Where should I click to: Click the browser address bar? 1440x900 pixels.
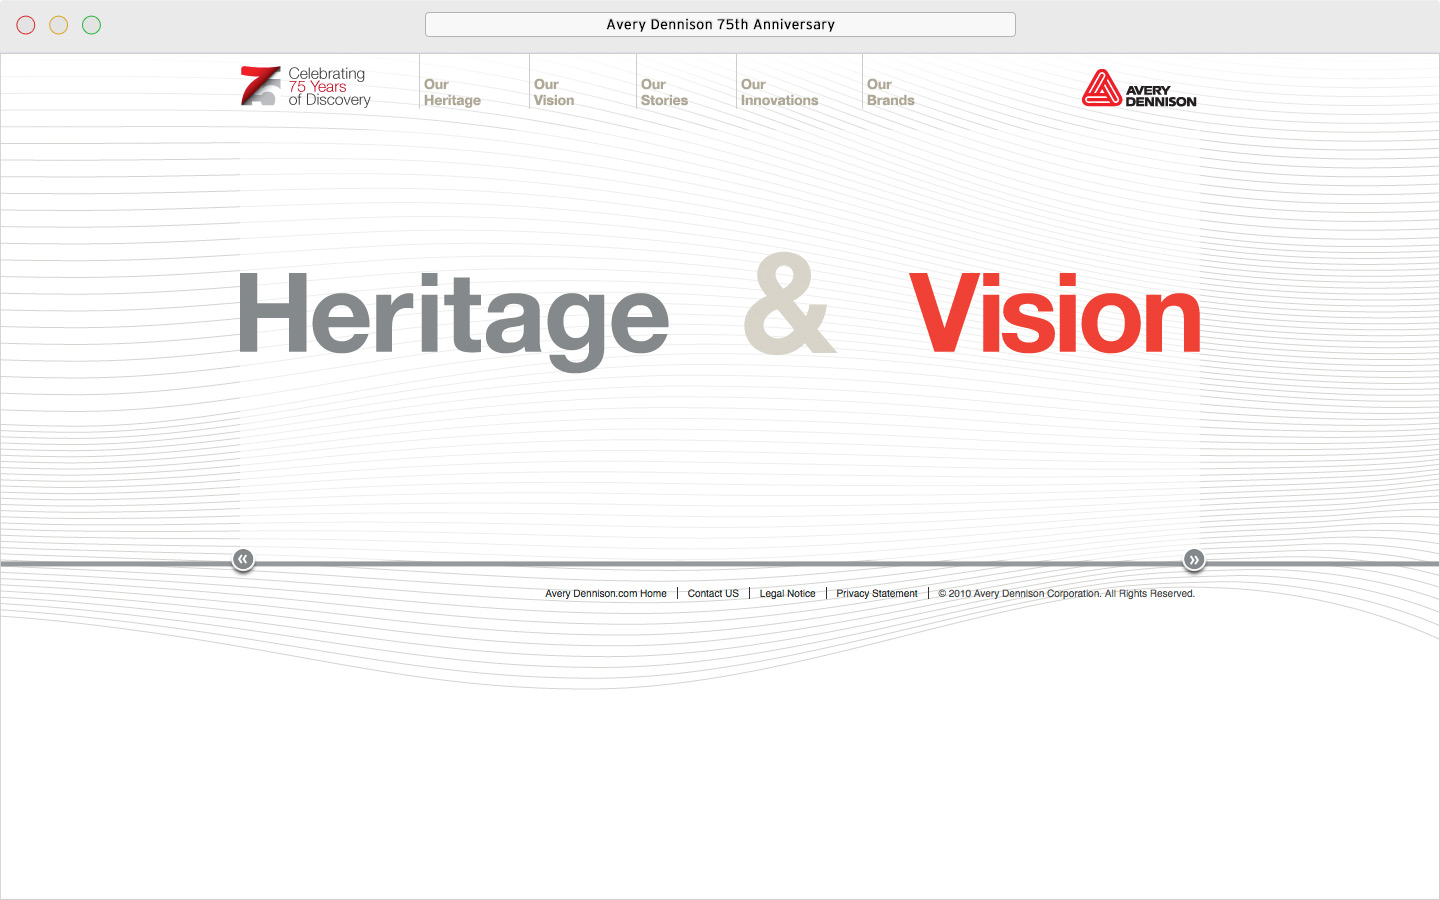(x=720, y=24)
